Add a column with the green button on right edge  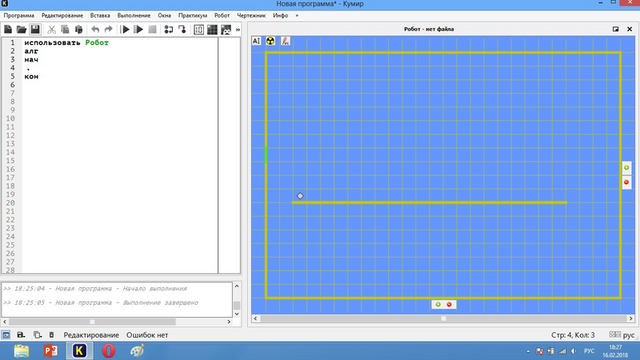(627, 167)
